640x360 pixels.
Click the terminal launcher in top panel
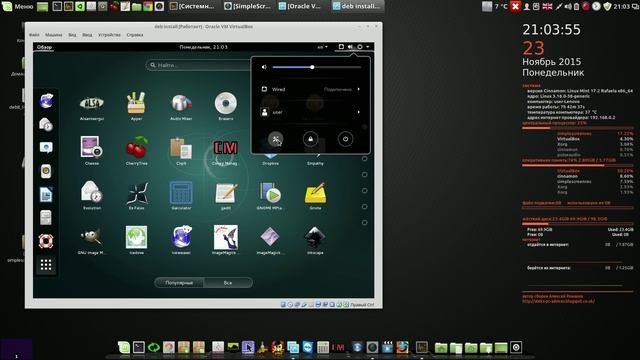(x=57, y=6)
